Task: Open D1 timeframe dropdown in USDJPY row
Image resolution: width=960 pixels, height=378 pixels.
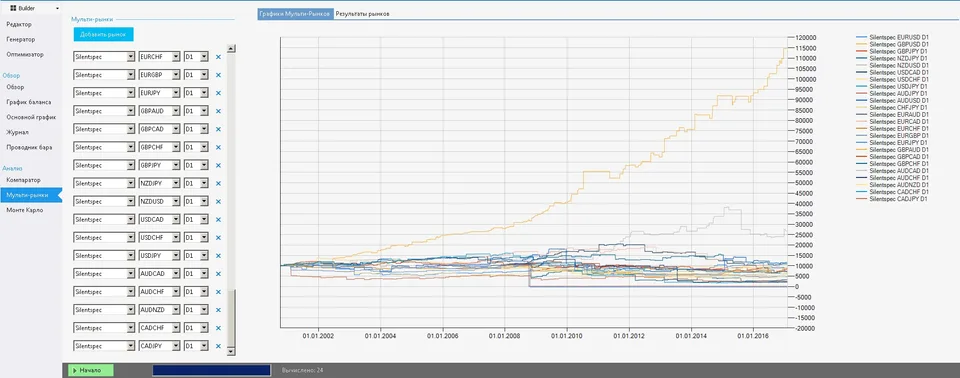Action: point(204,255)
